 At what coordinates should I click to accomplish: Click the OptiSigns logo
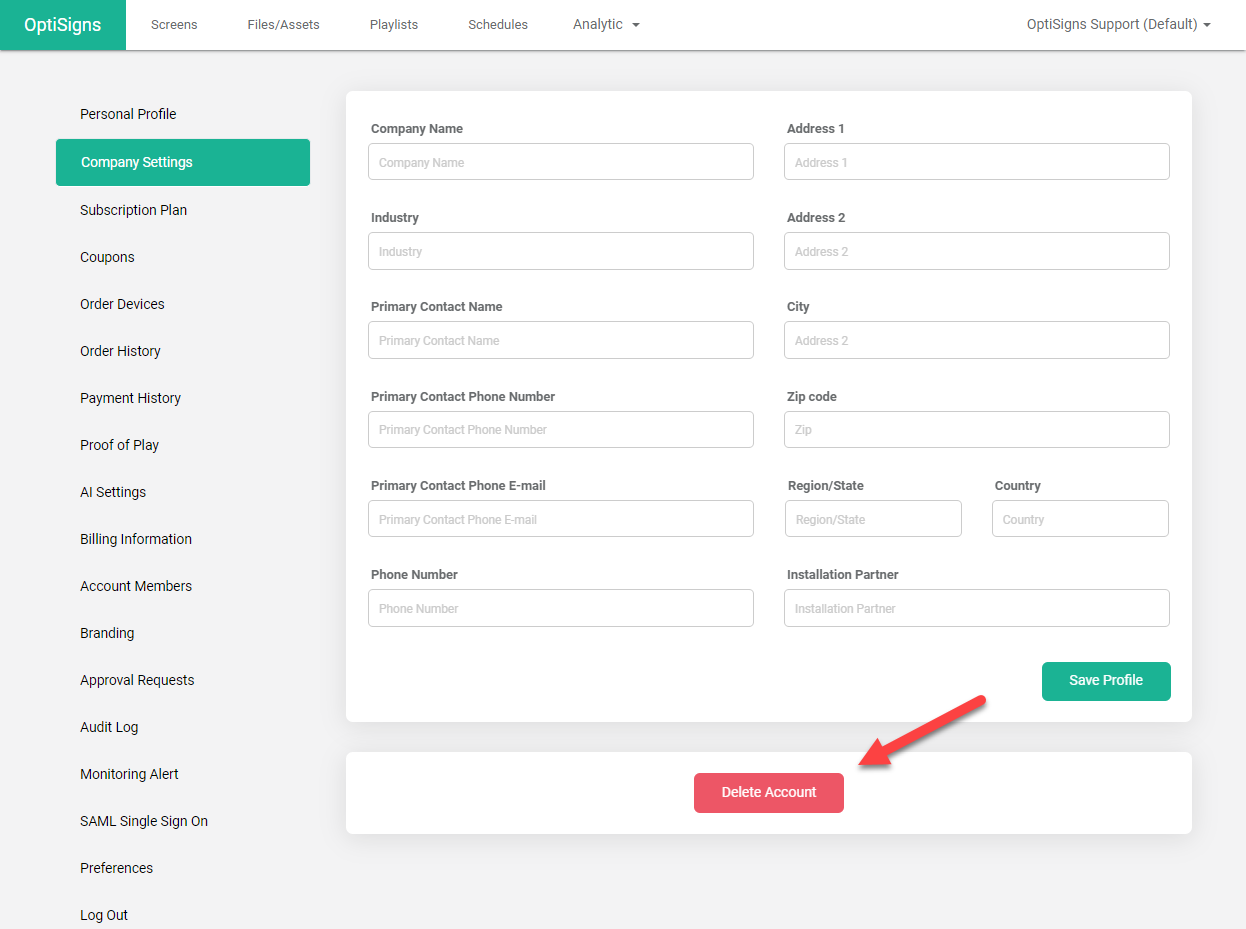(63, 25)
